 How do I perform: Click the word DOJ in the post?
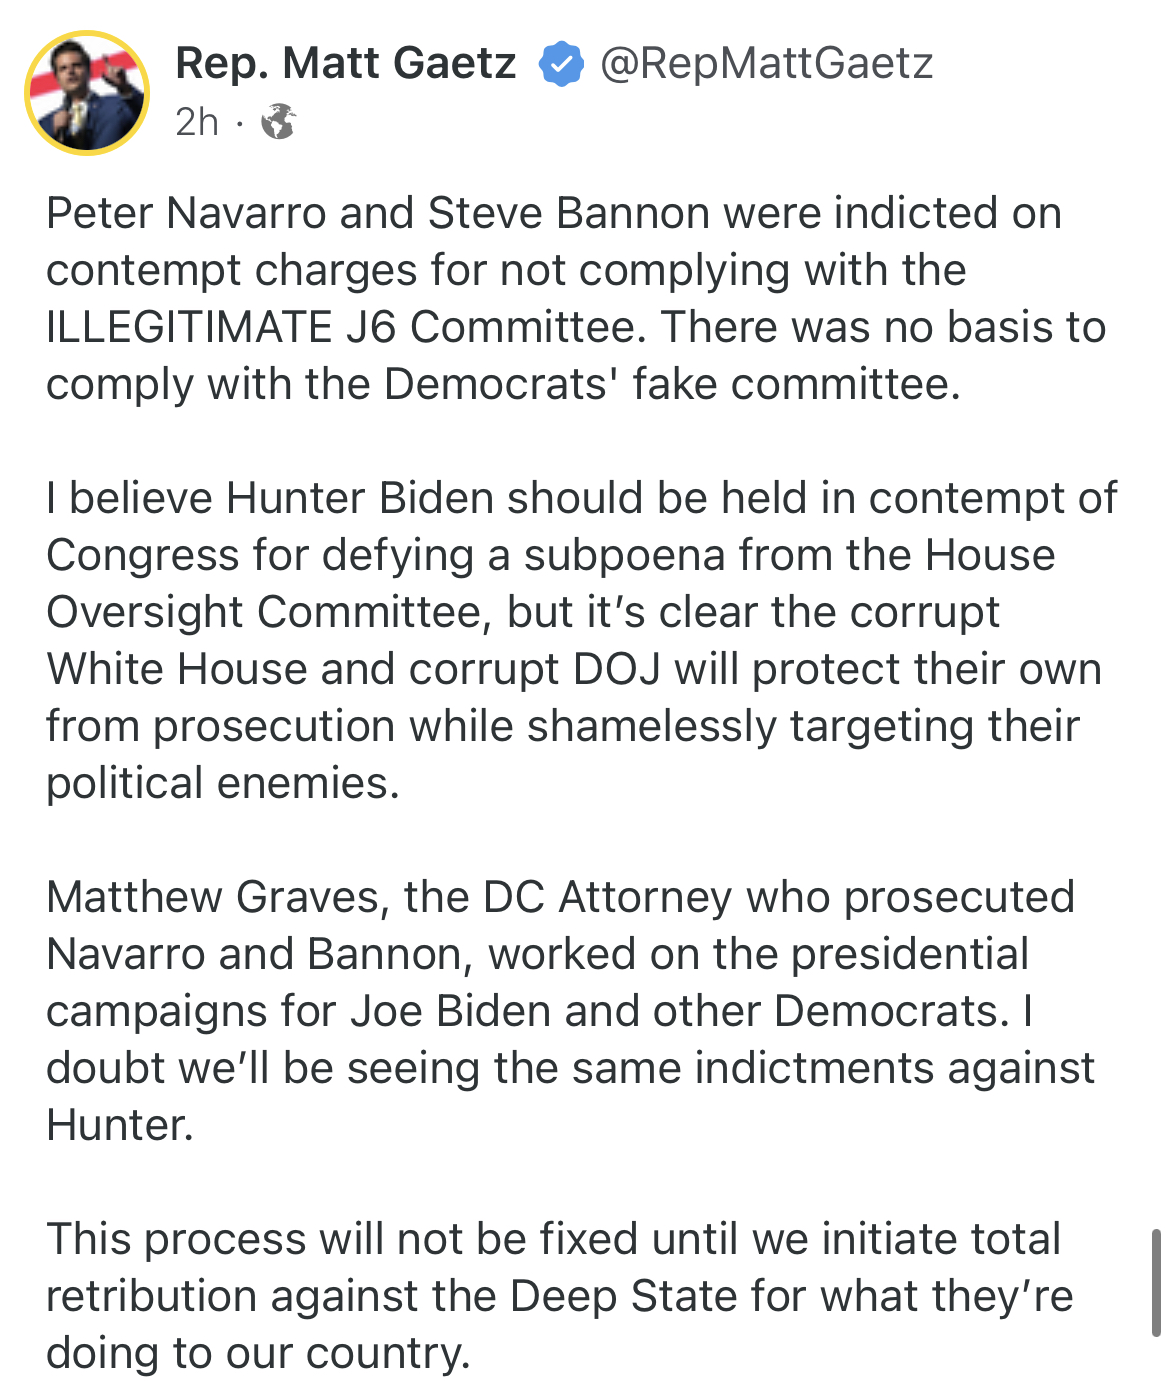[617, 670]
